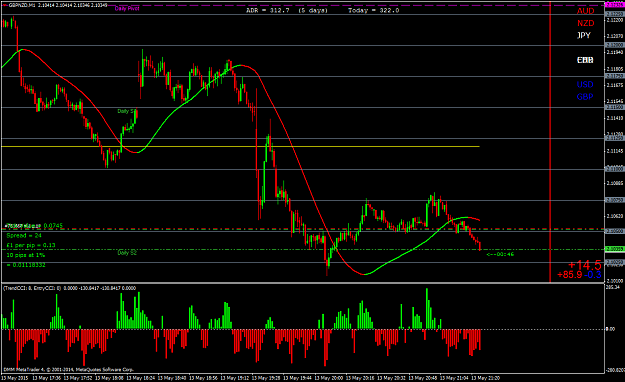
Task: Click the TrendCCI indicator header text
Action: tap(70, 288)
